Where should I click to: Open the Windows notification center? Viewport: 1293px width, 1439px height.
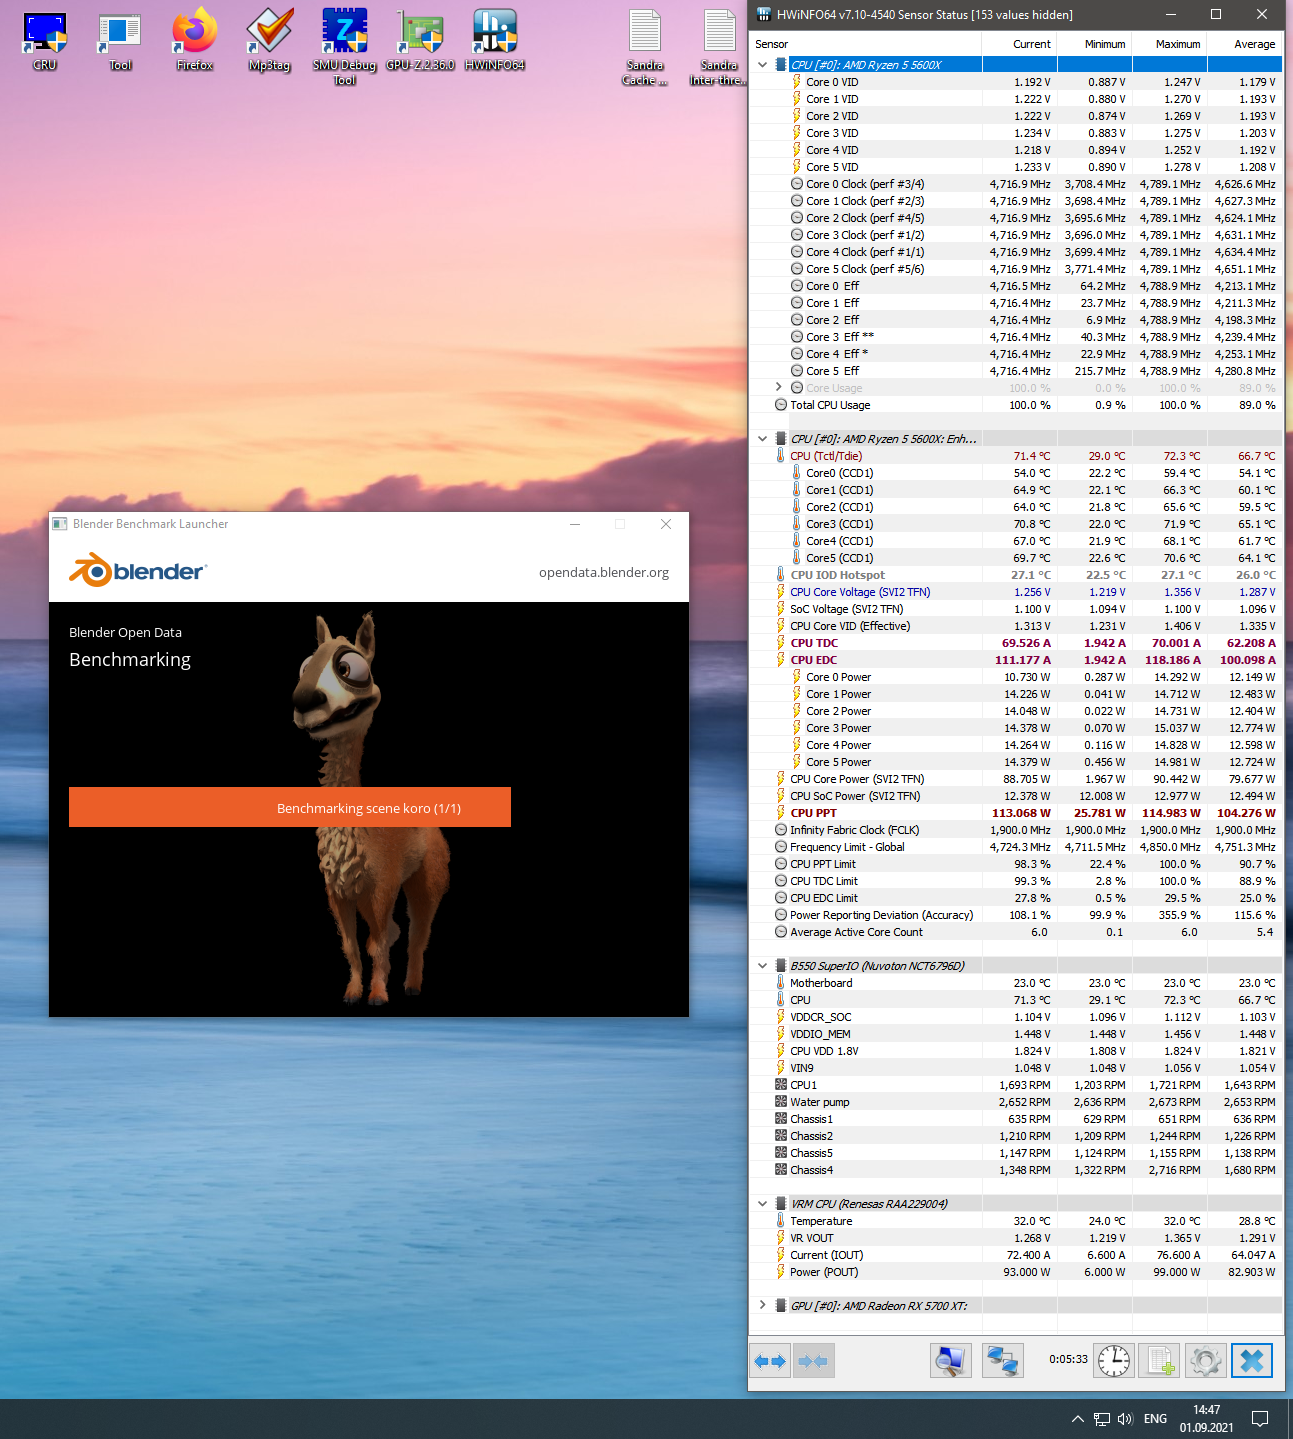(x=1260, y=1419)
